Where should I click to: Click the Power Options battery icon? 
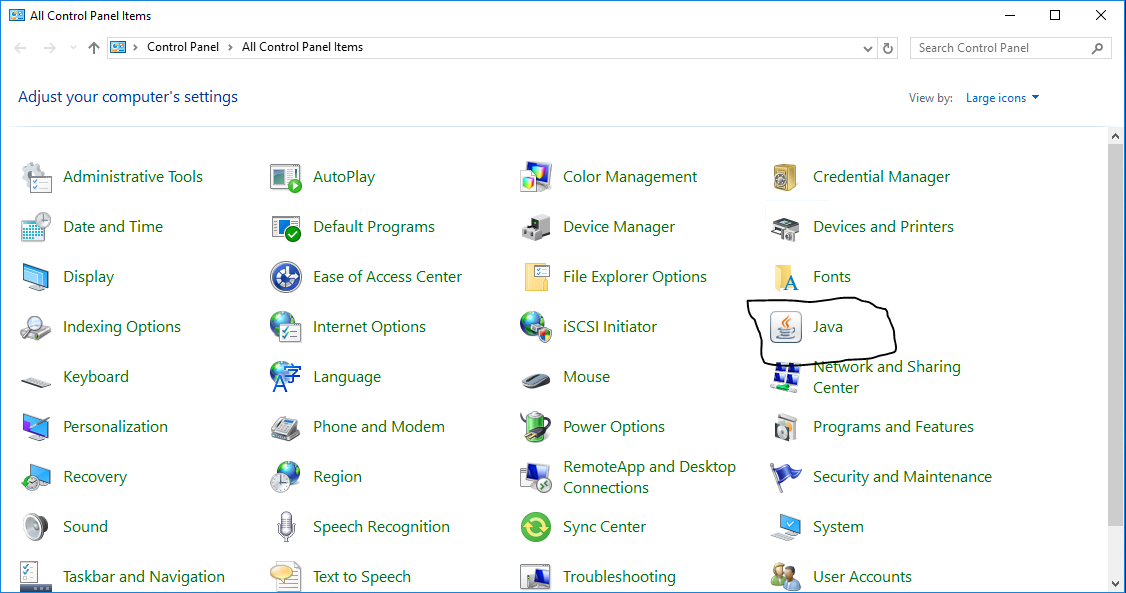tap(536, 427)
